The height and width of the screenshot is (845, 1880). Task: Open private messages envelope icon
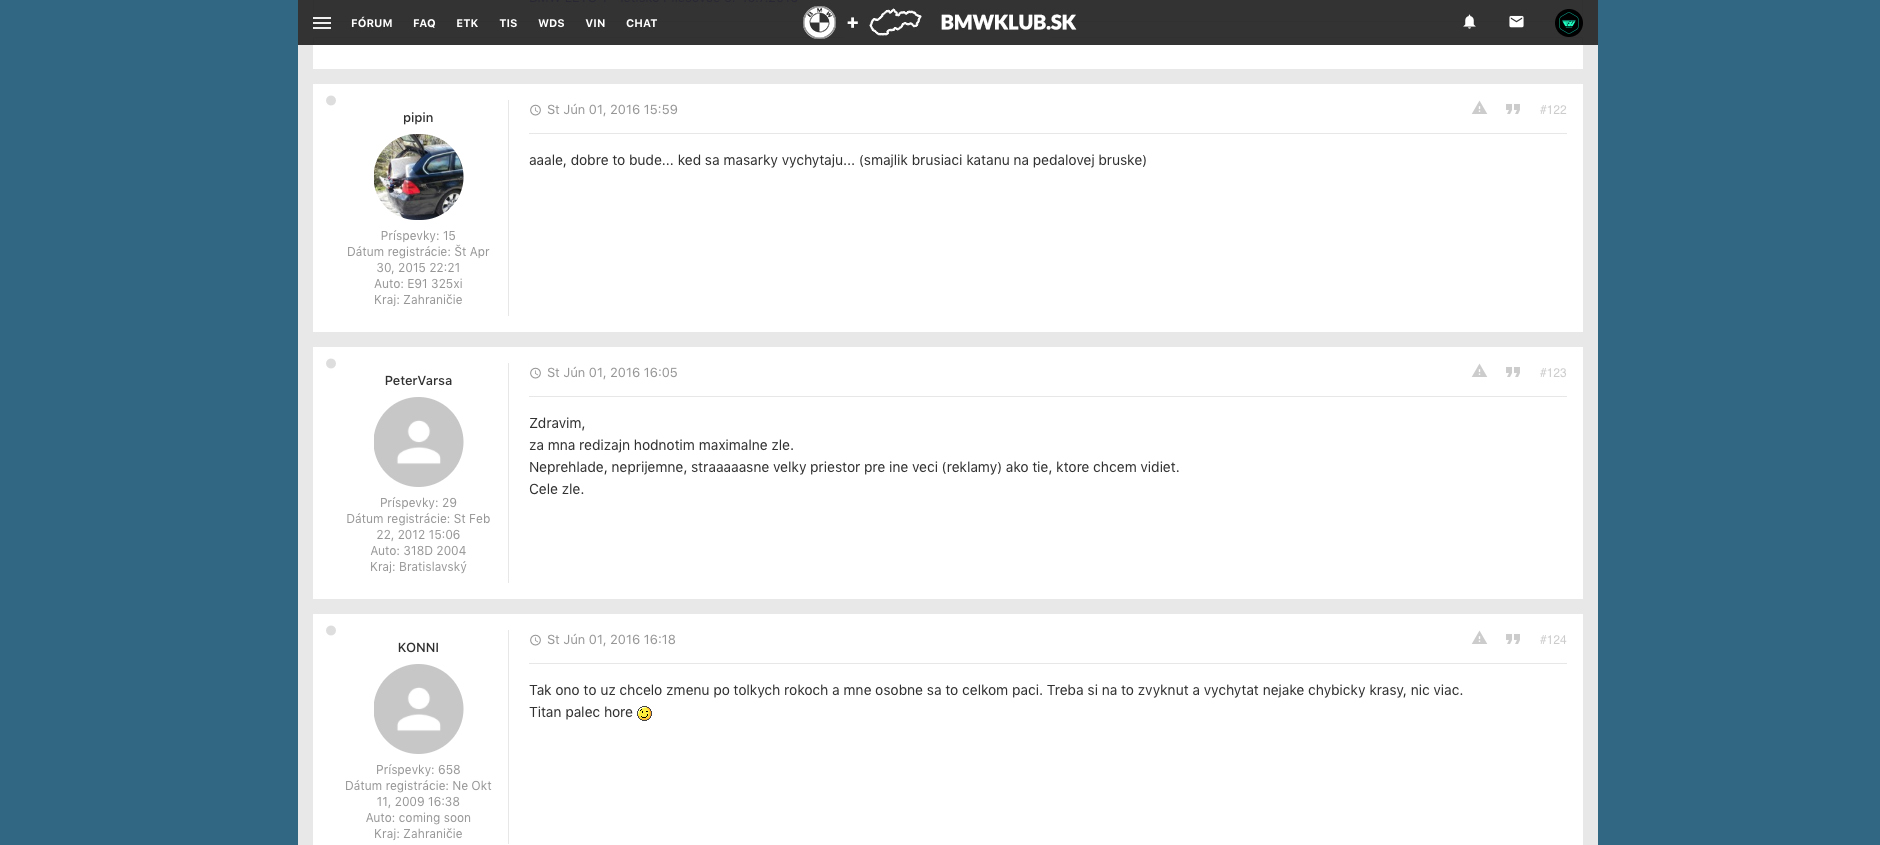pos(1516,22)
